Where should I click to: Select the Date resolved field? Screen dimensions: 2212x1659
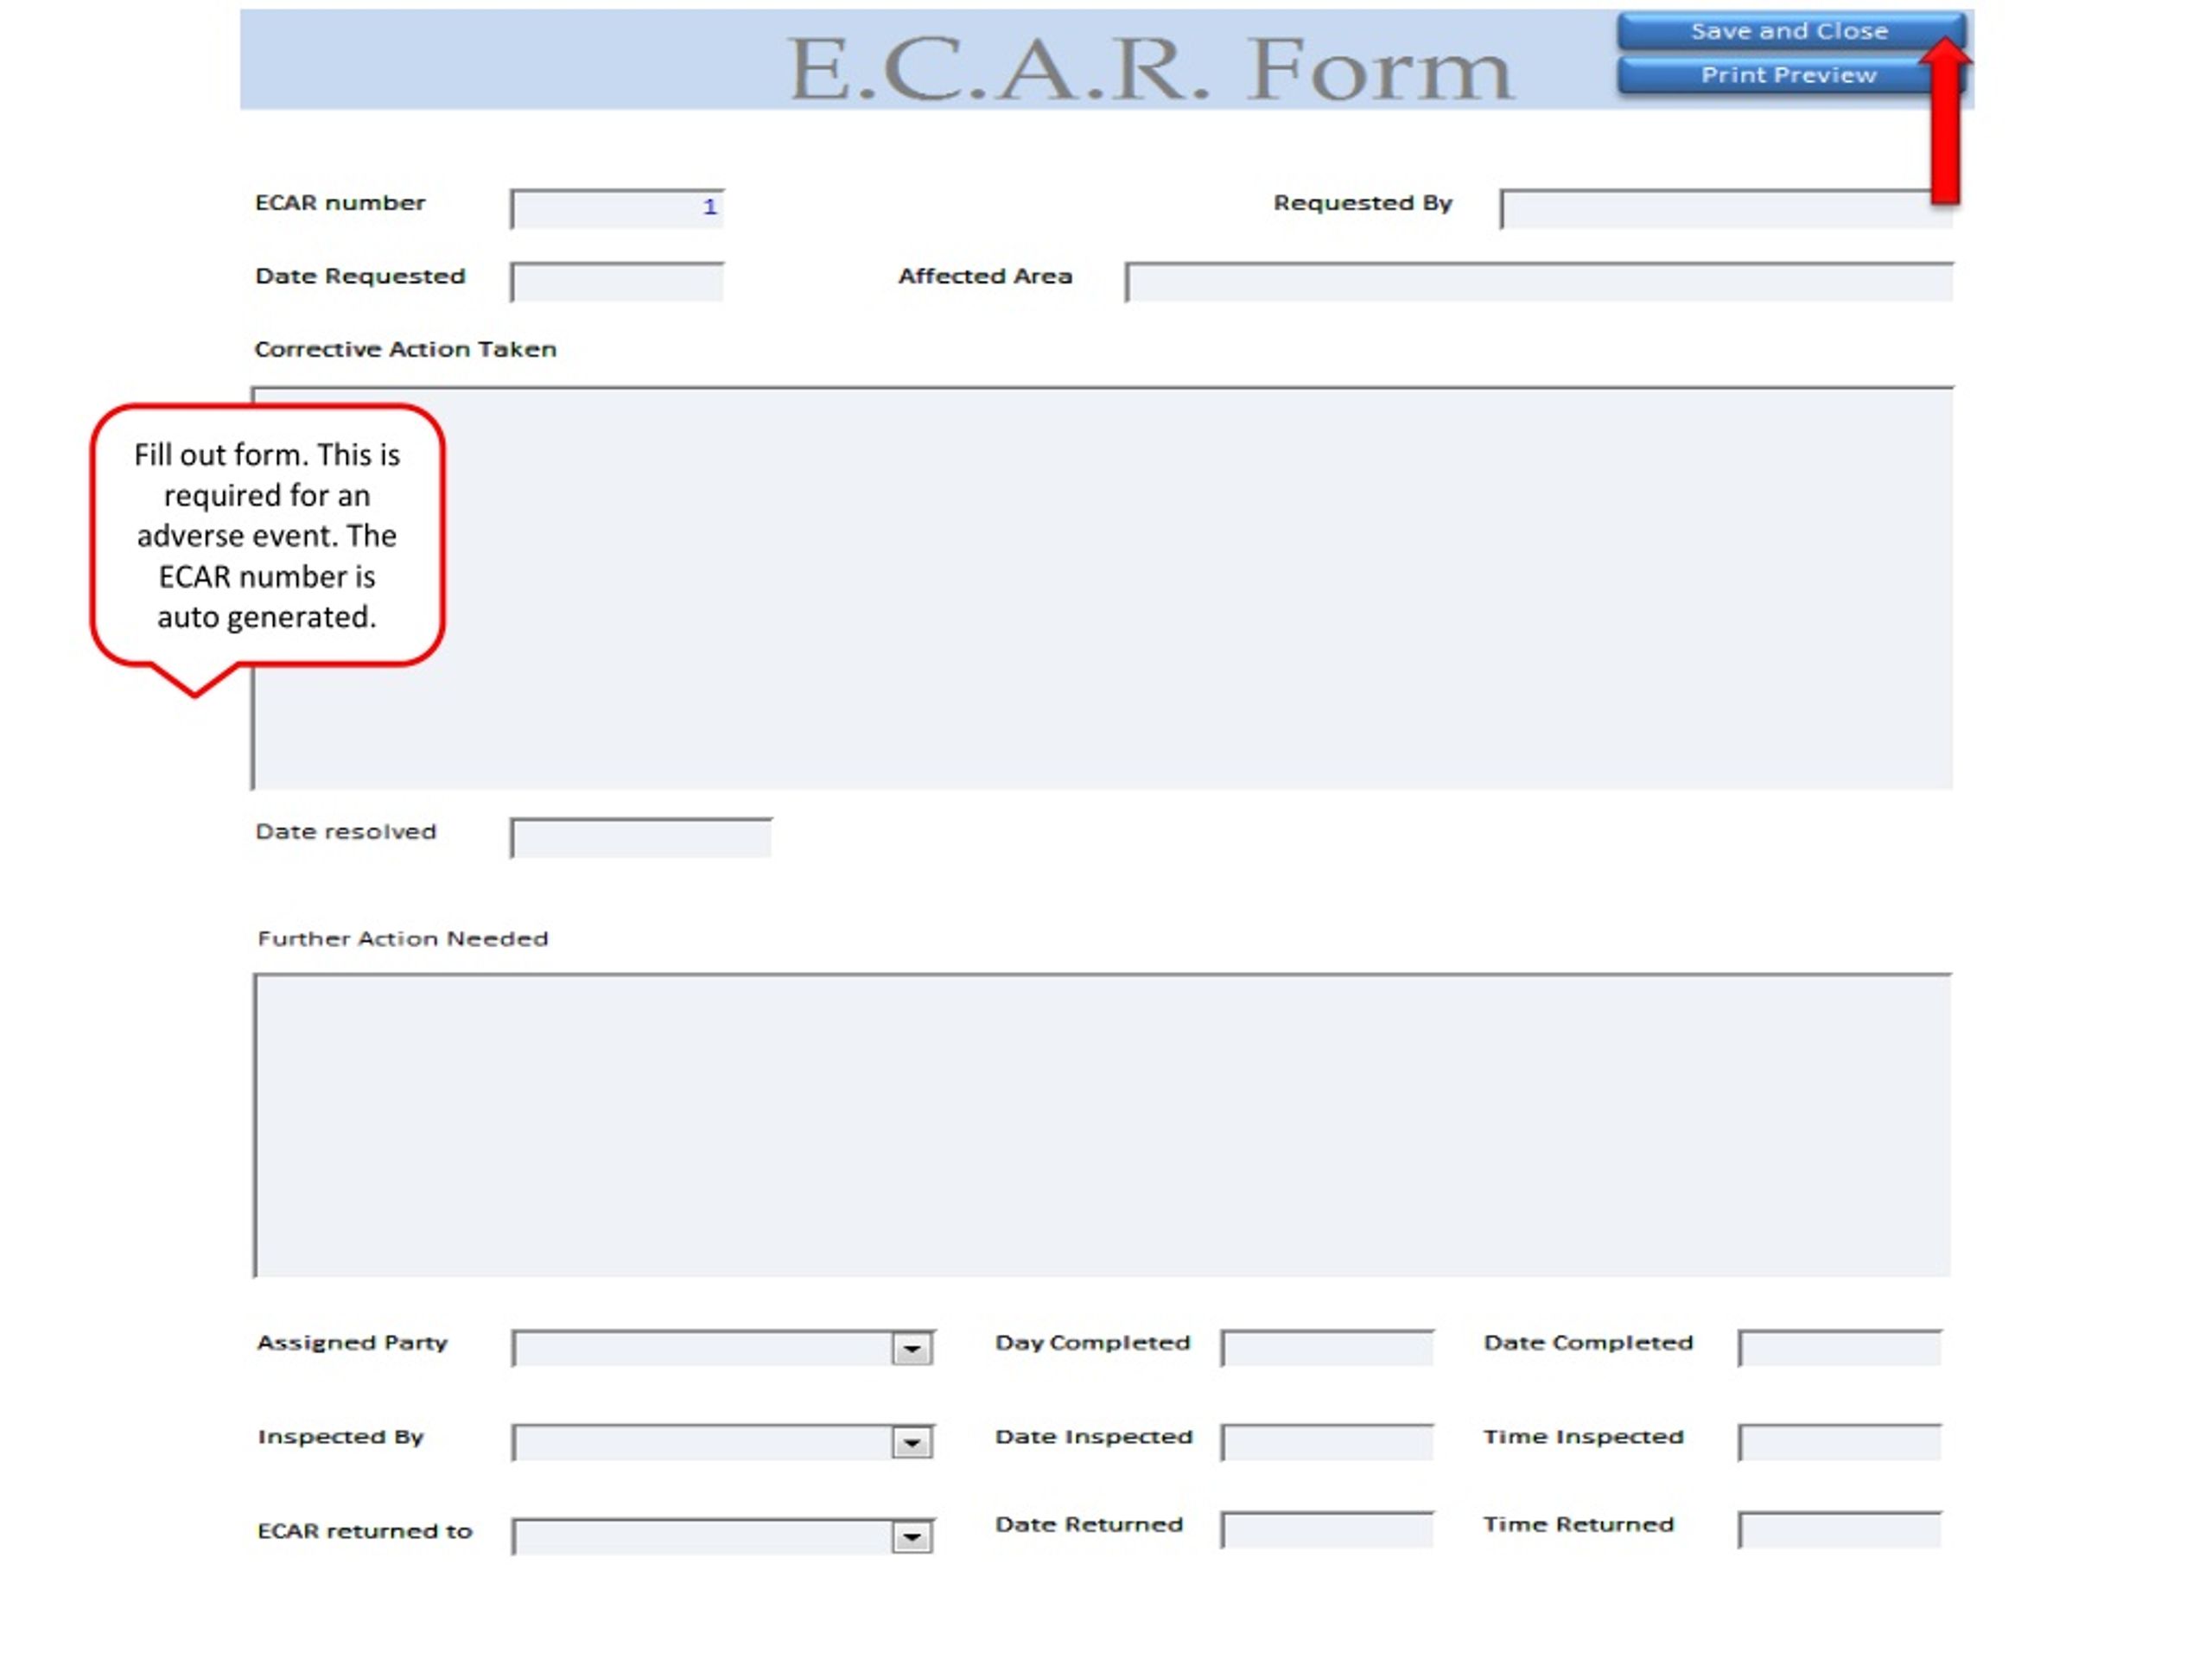(x=641, y=838)
